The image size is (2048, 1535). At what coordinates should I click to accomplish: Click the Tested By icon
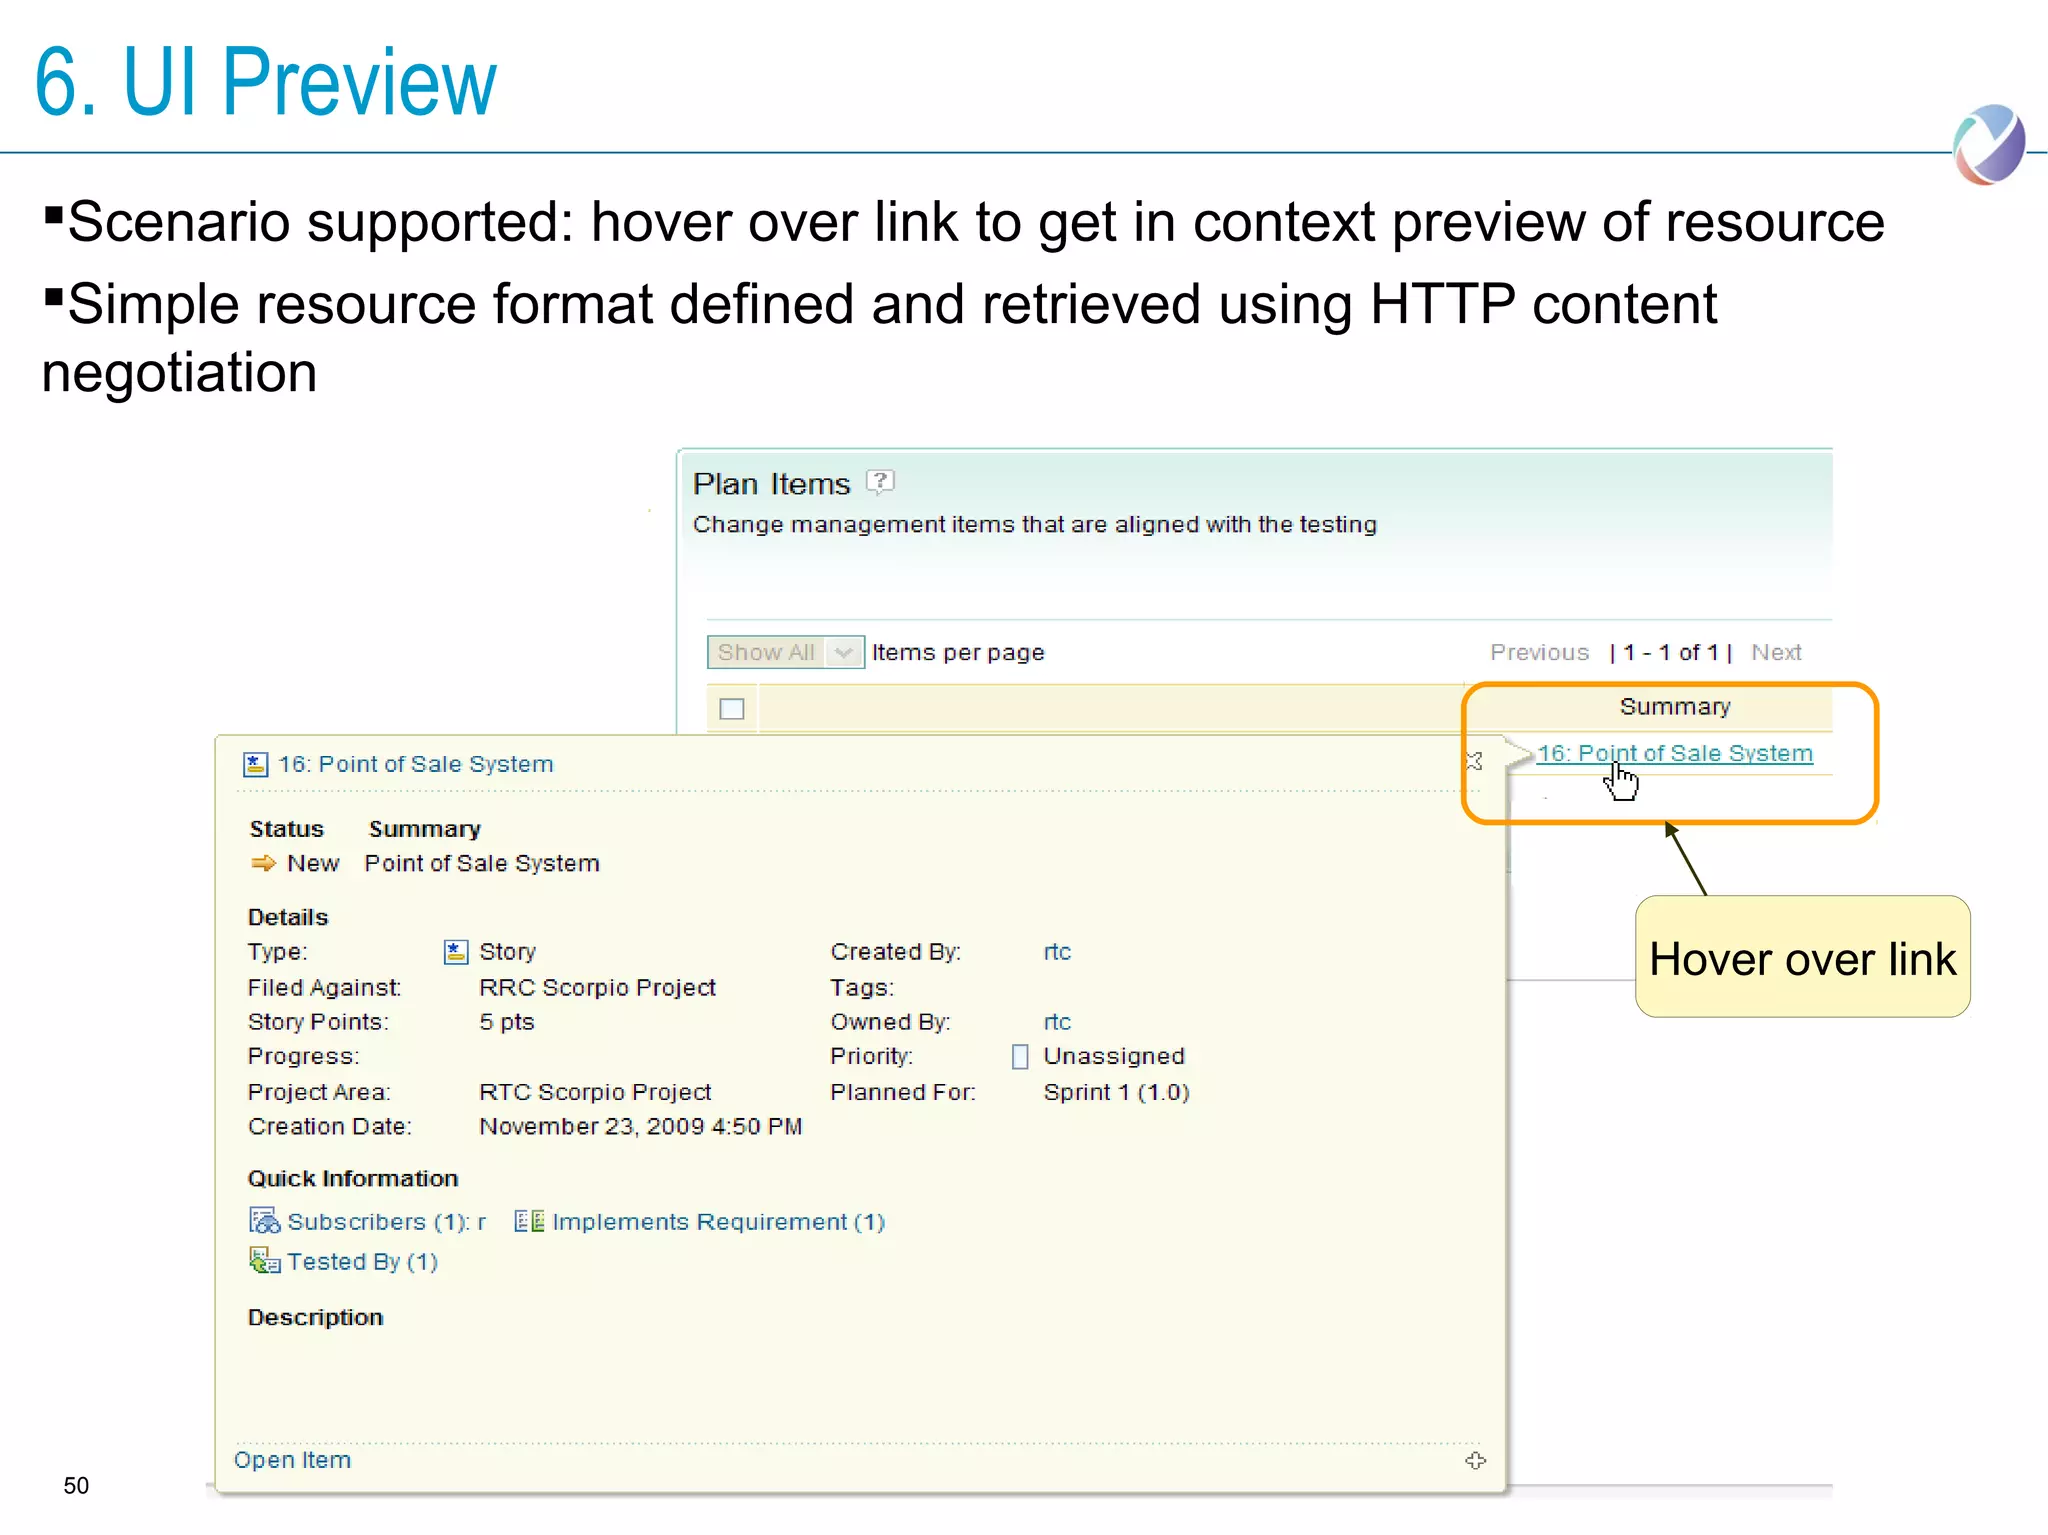coord(264,1261)
